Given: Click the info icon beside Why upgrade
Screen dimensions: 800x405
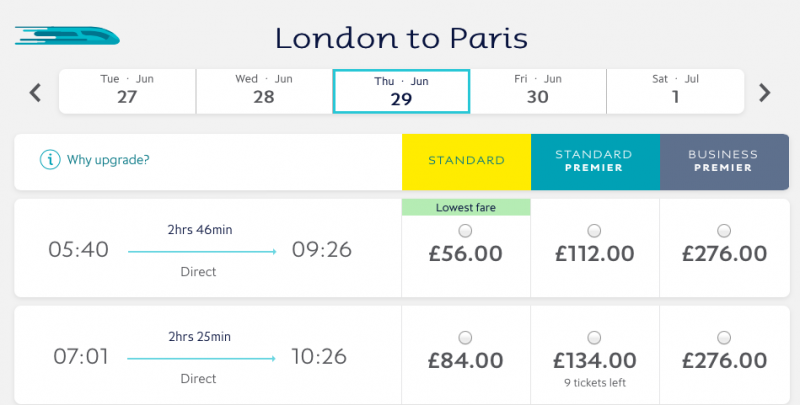Looking at the screenshot, I should [50, 160].
